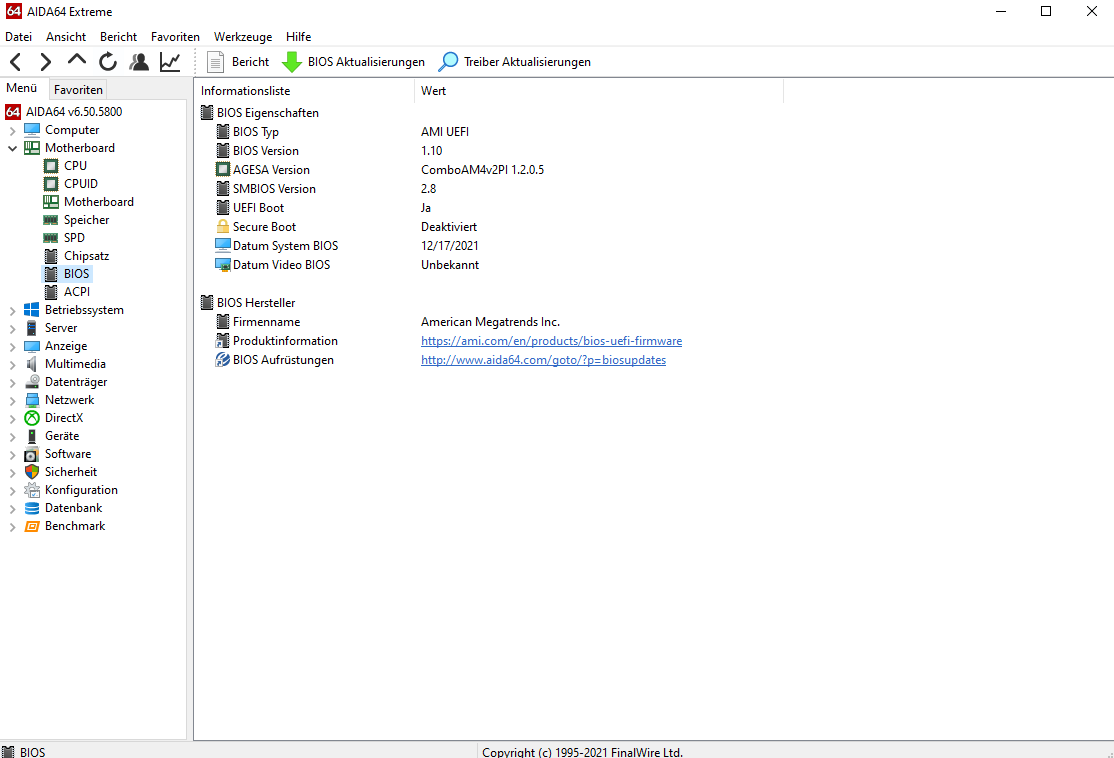Click the Speicher memory icon
Screen dimensions: 1114x758
point(50,220)
